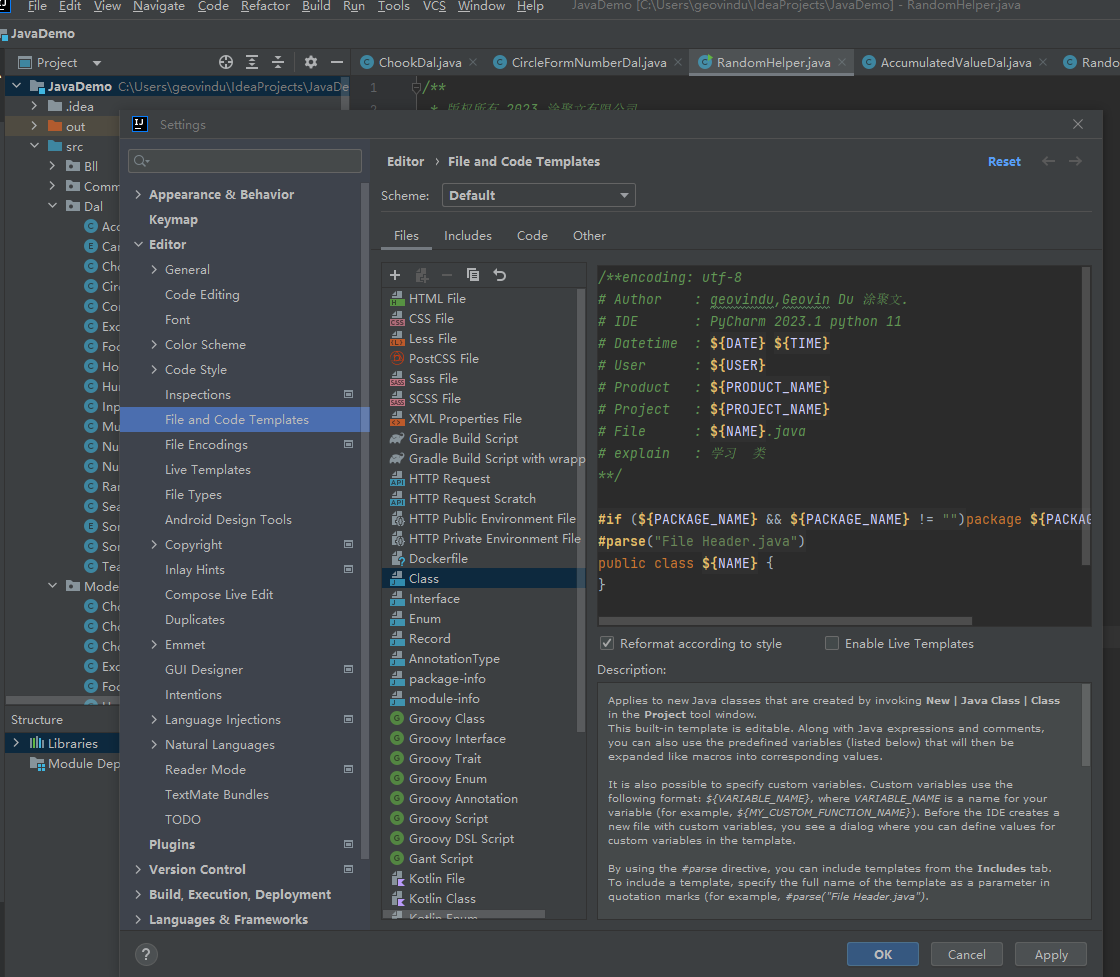Click the Revert template arrow icon
The width and height of the screenshot is (1120, 977).
point(499,275)
